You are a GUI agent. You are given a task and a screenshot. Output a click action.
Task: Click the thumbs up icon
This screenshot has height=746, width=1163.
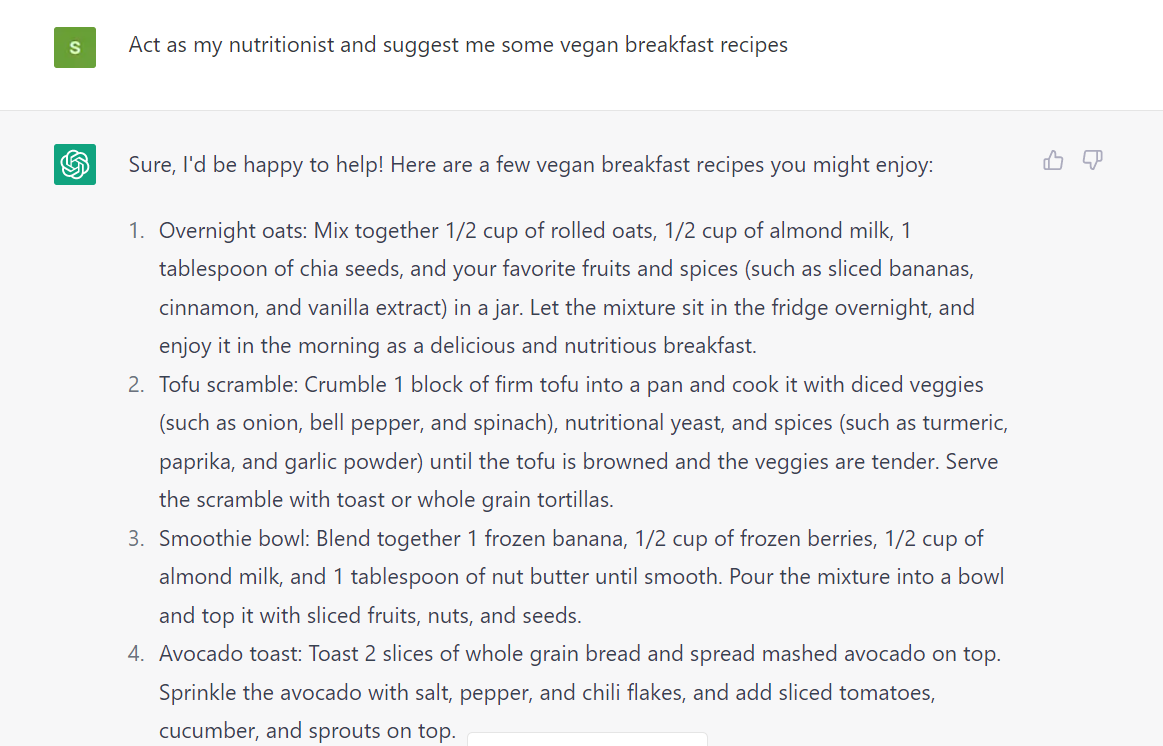1053,160
